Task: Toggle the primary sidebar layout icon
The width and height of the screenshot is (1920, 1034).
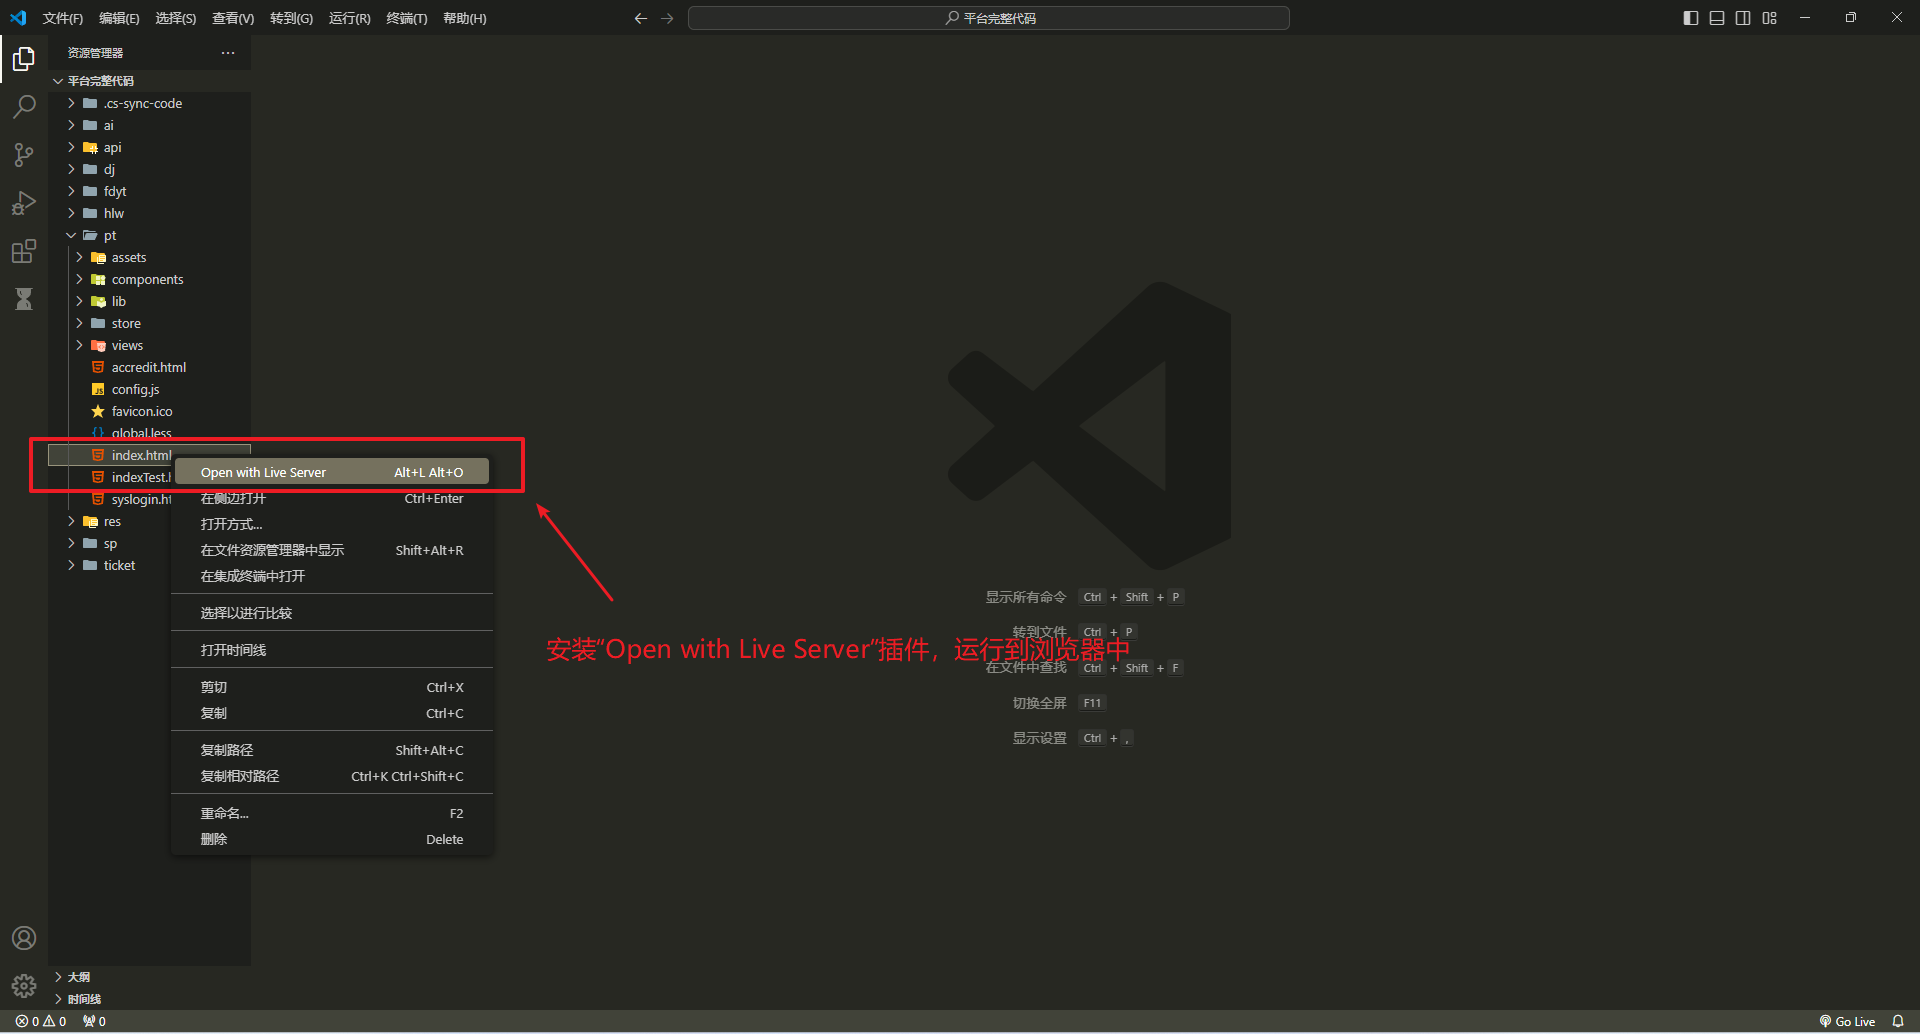Action: click(x=1691, y=18)
